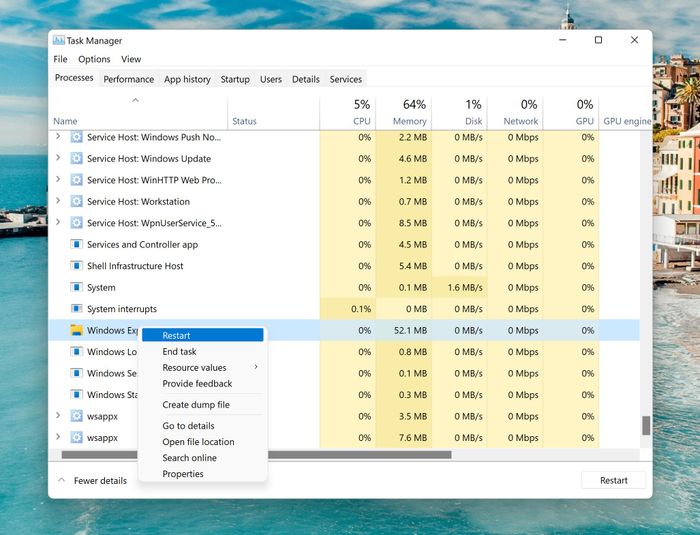Viewport: 700px width, 535px height.
Task: Switch to the App history tab
Action: (188, 79)
